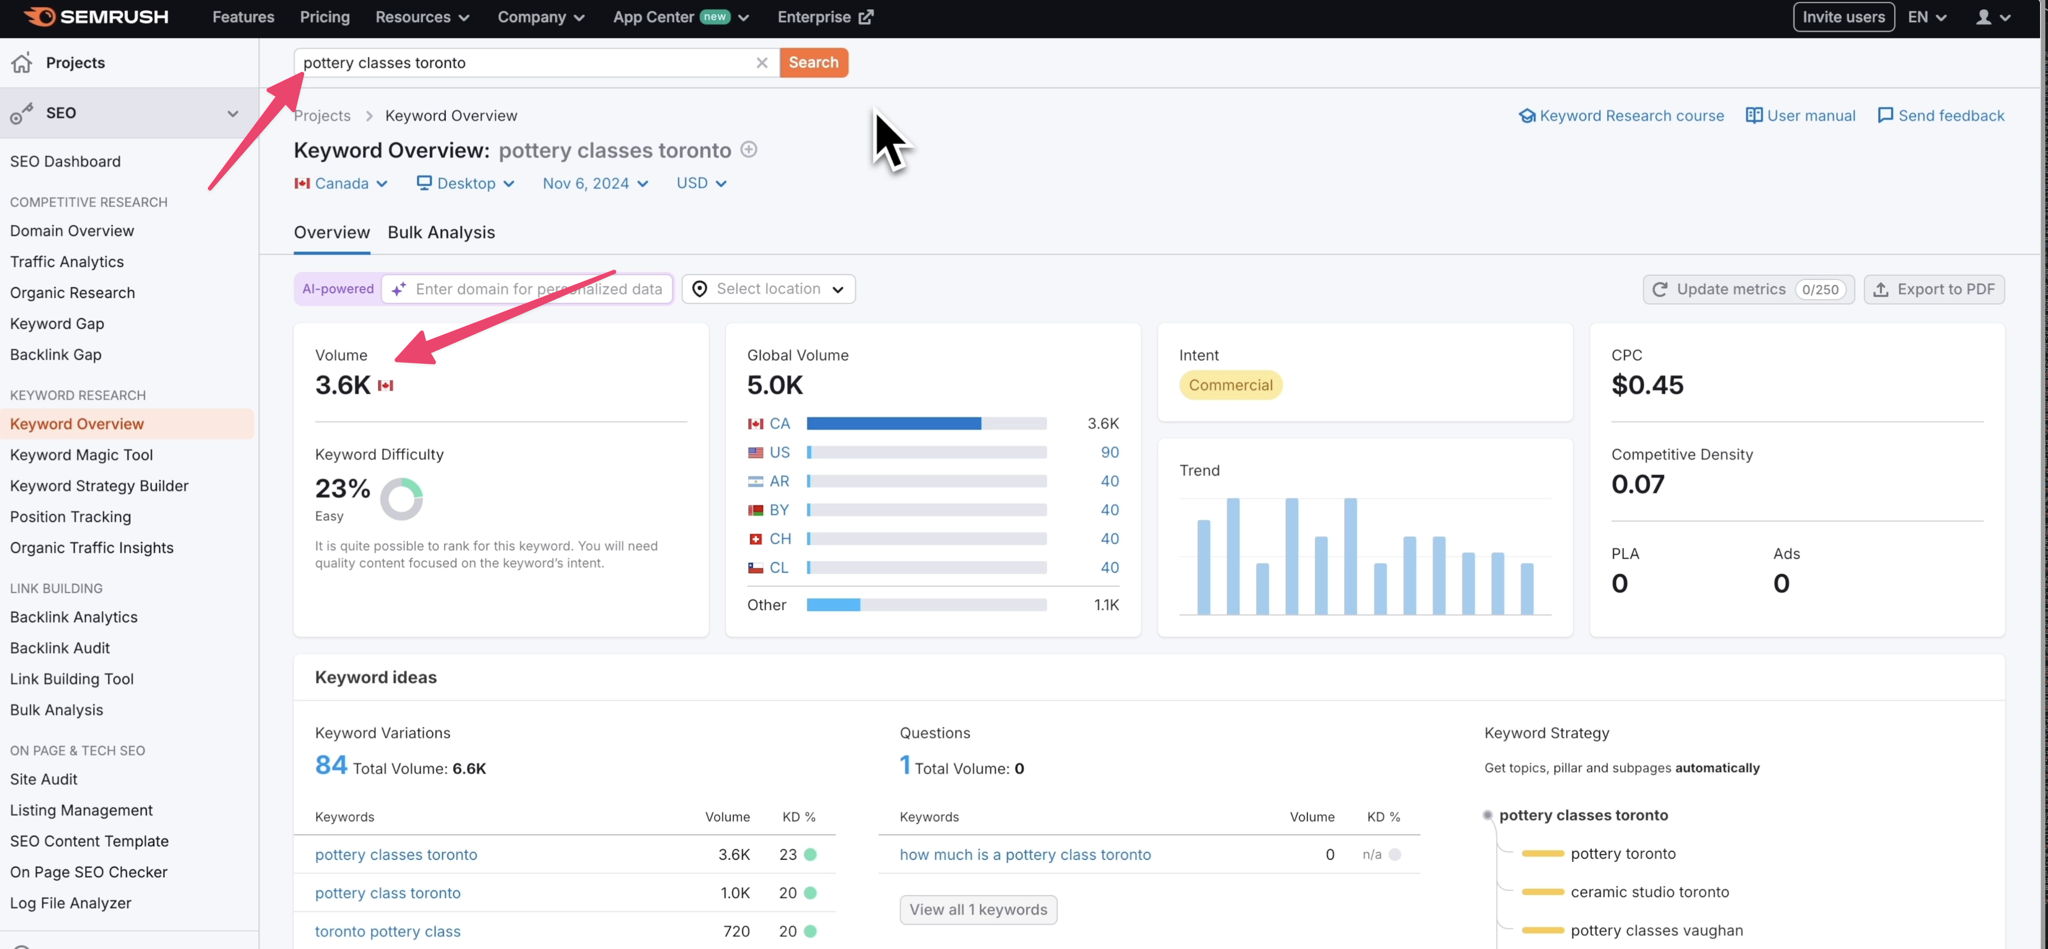This screenshot has height=949, width=2048.
Task: Open the Desktop device dropdown
Action: pyautogui.click(x=466, y=184)
